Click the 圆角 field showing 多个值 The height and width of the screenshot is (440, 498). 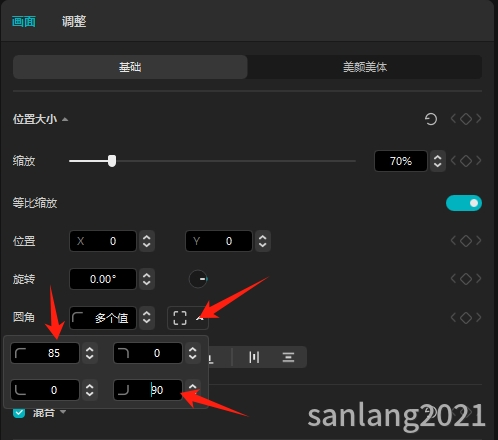pos(103,318)
